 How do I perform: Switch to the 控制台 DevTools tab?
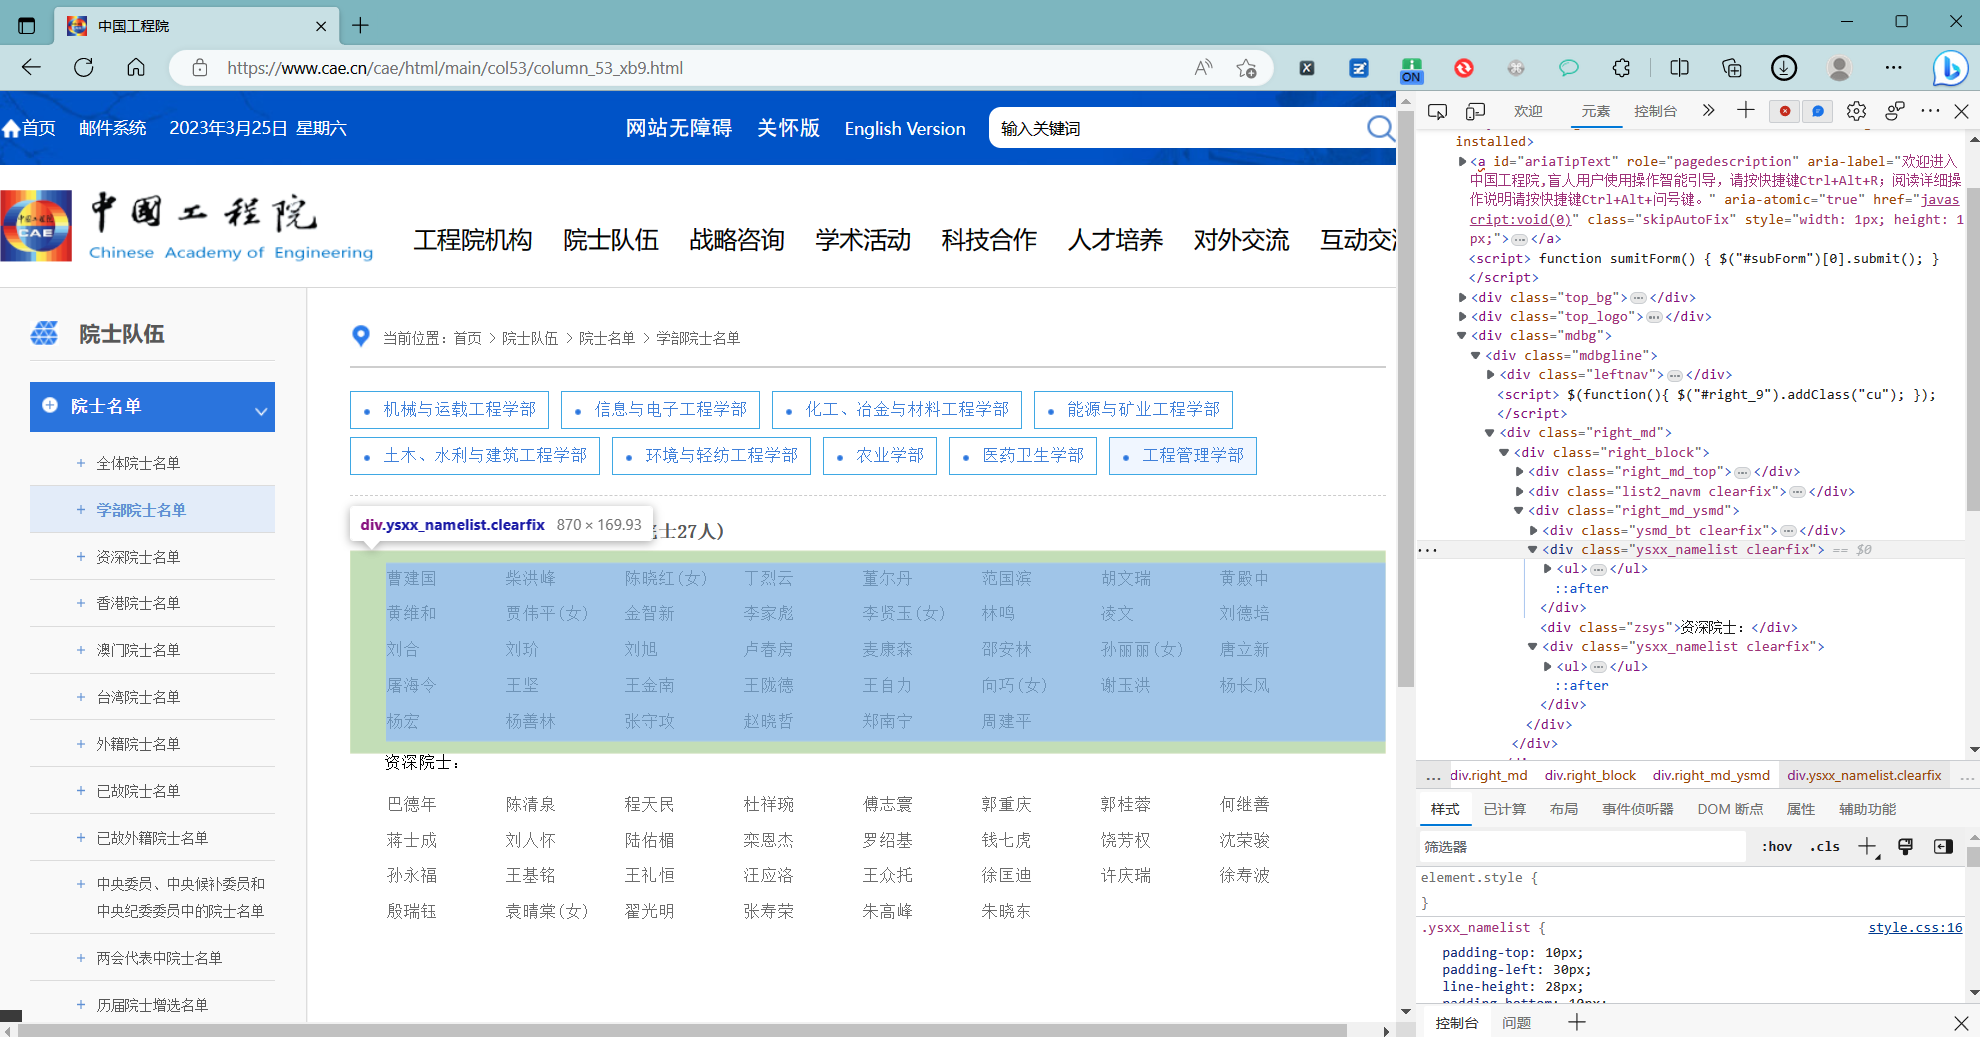tap(1655, 111)
